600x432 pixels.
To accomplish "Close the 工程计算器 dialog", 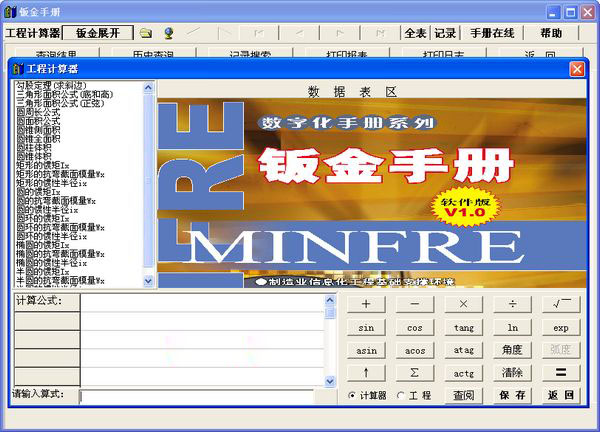I will click(x=577, y=69).
